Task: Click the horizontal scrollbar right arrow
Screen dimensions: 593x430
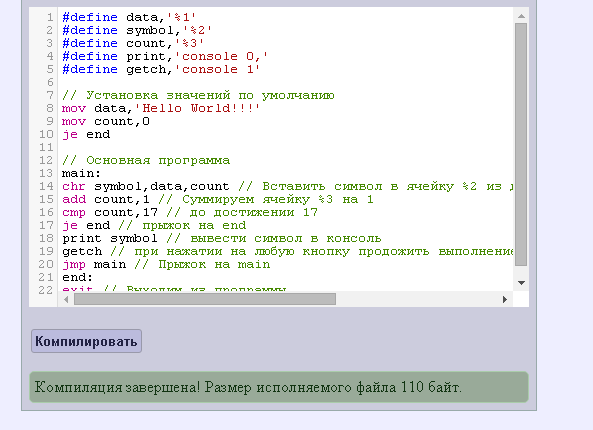Action: (505, 300)
